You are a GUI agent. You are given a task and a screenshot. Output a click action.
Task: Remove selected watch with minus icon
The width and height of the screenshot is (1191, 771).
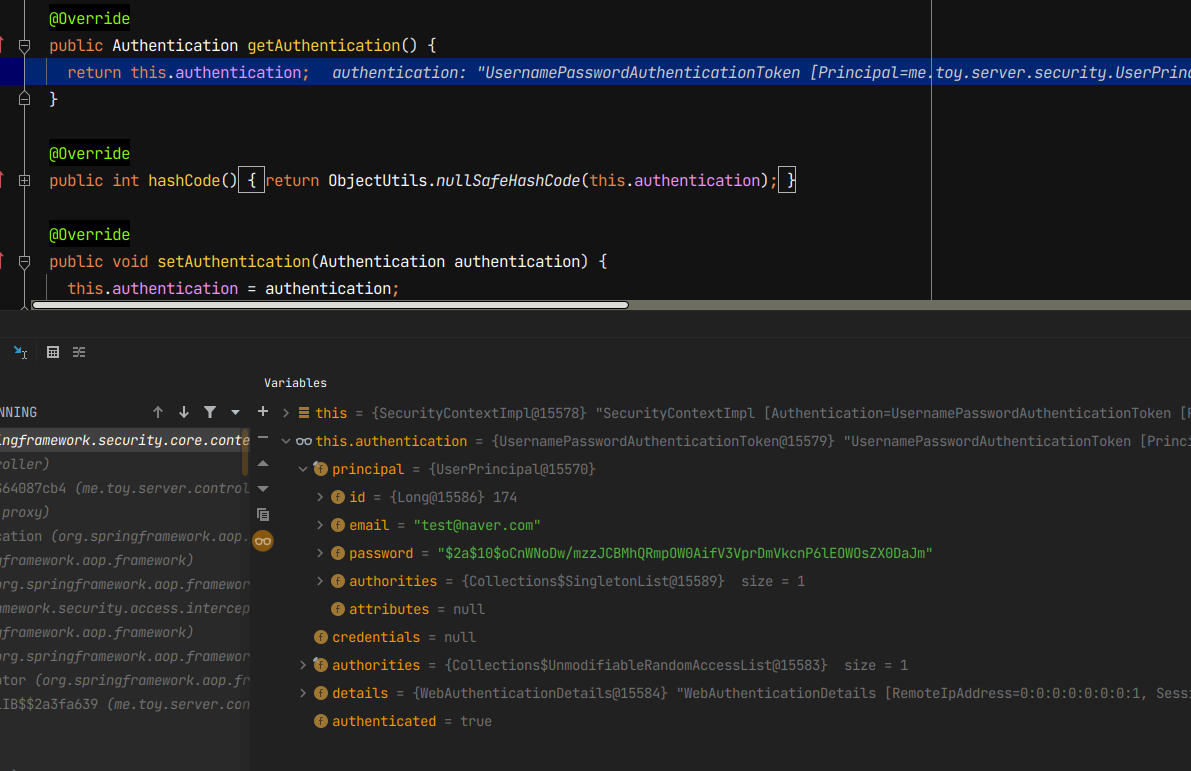coord(263,438)
